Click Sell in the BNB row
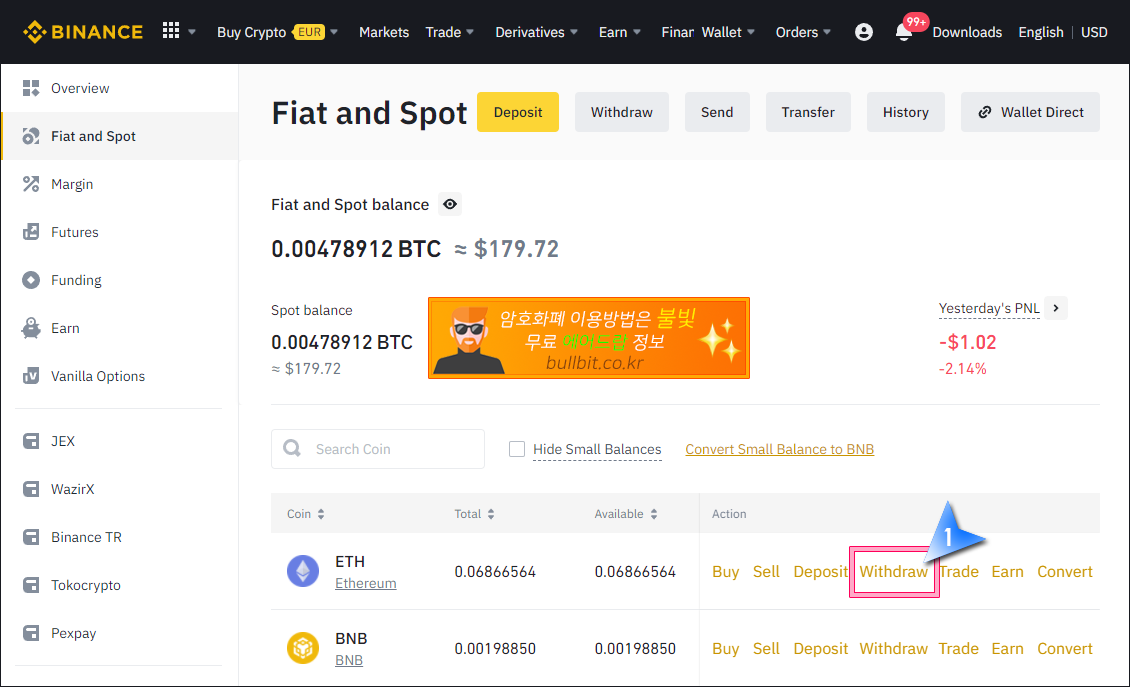 (766, 648)
